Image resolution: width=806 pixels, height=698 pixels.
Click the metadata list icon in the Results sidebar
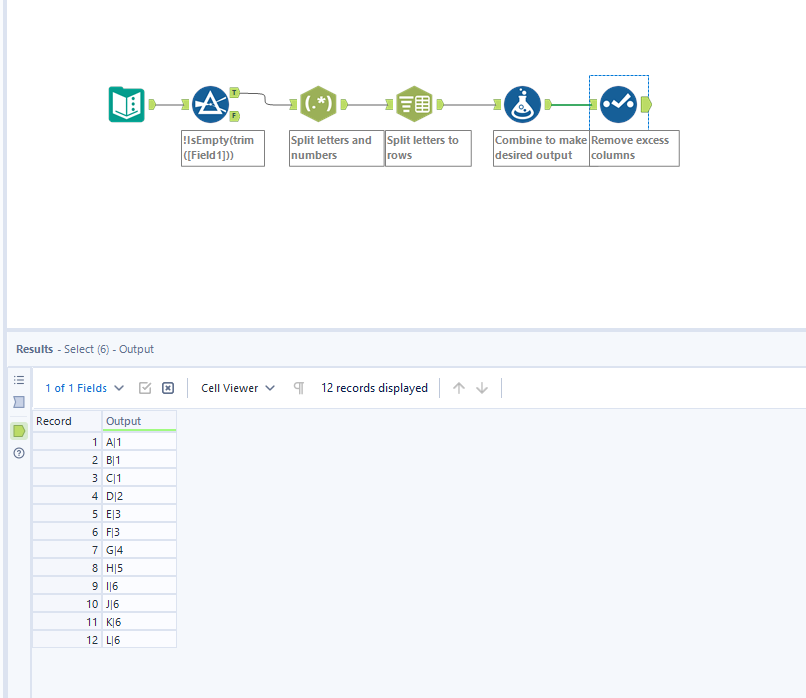(x=19, y=379)
